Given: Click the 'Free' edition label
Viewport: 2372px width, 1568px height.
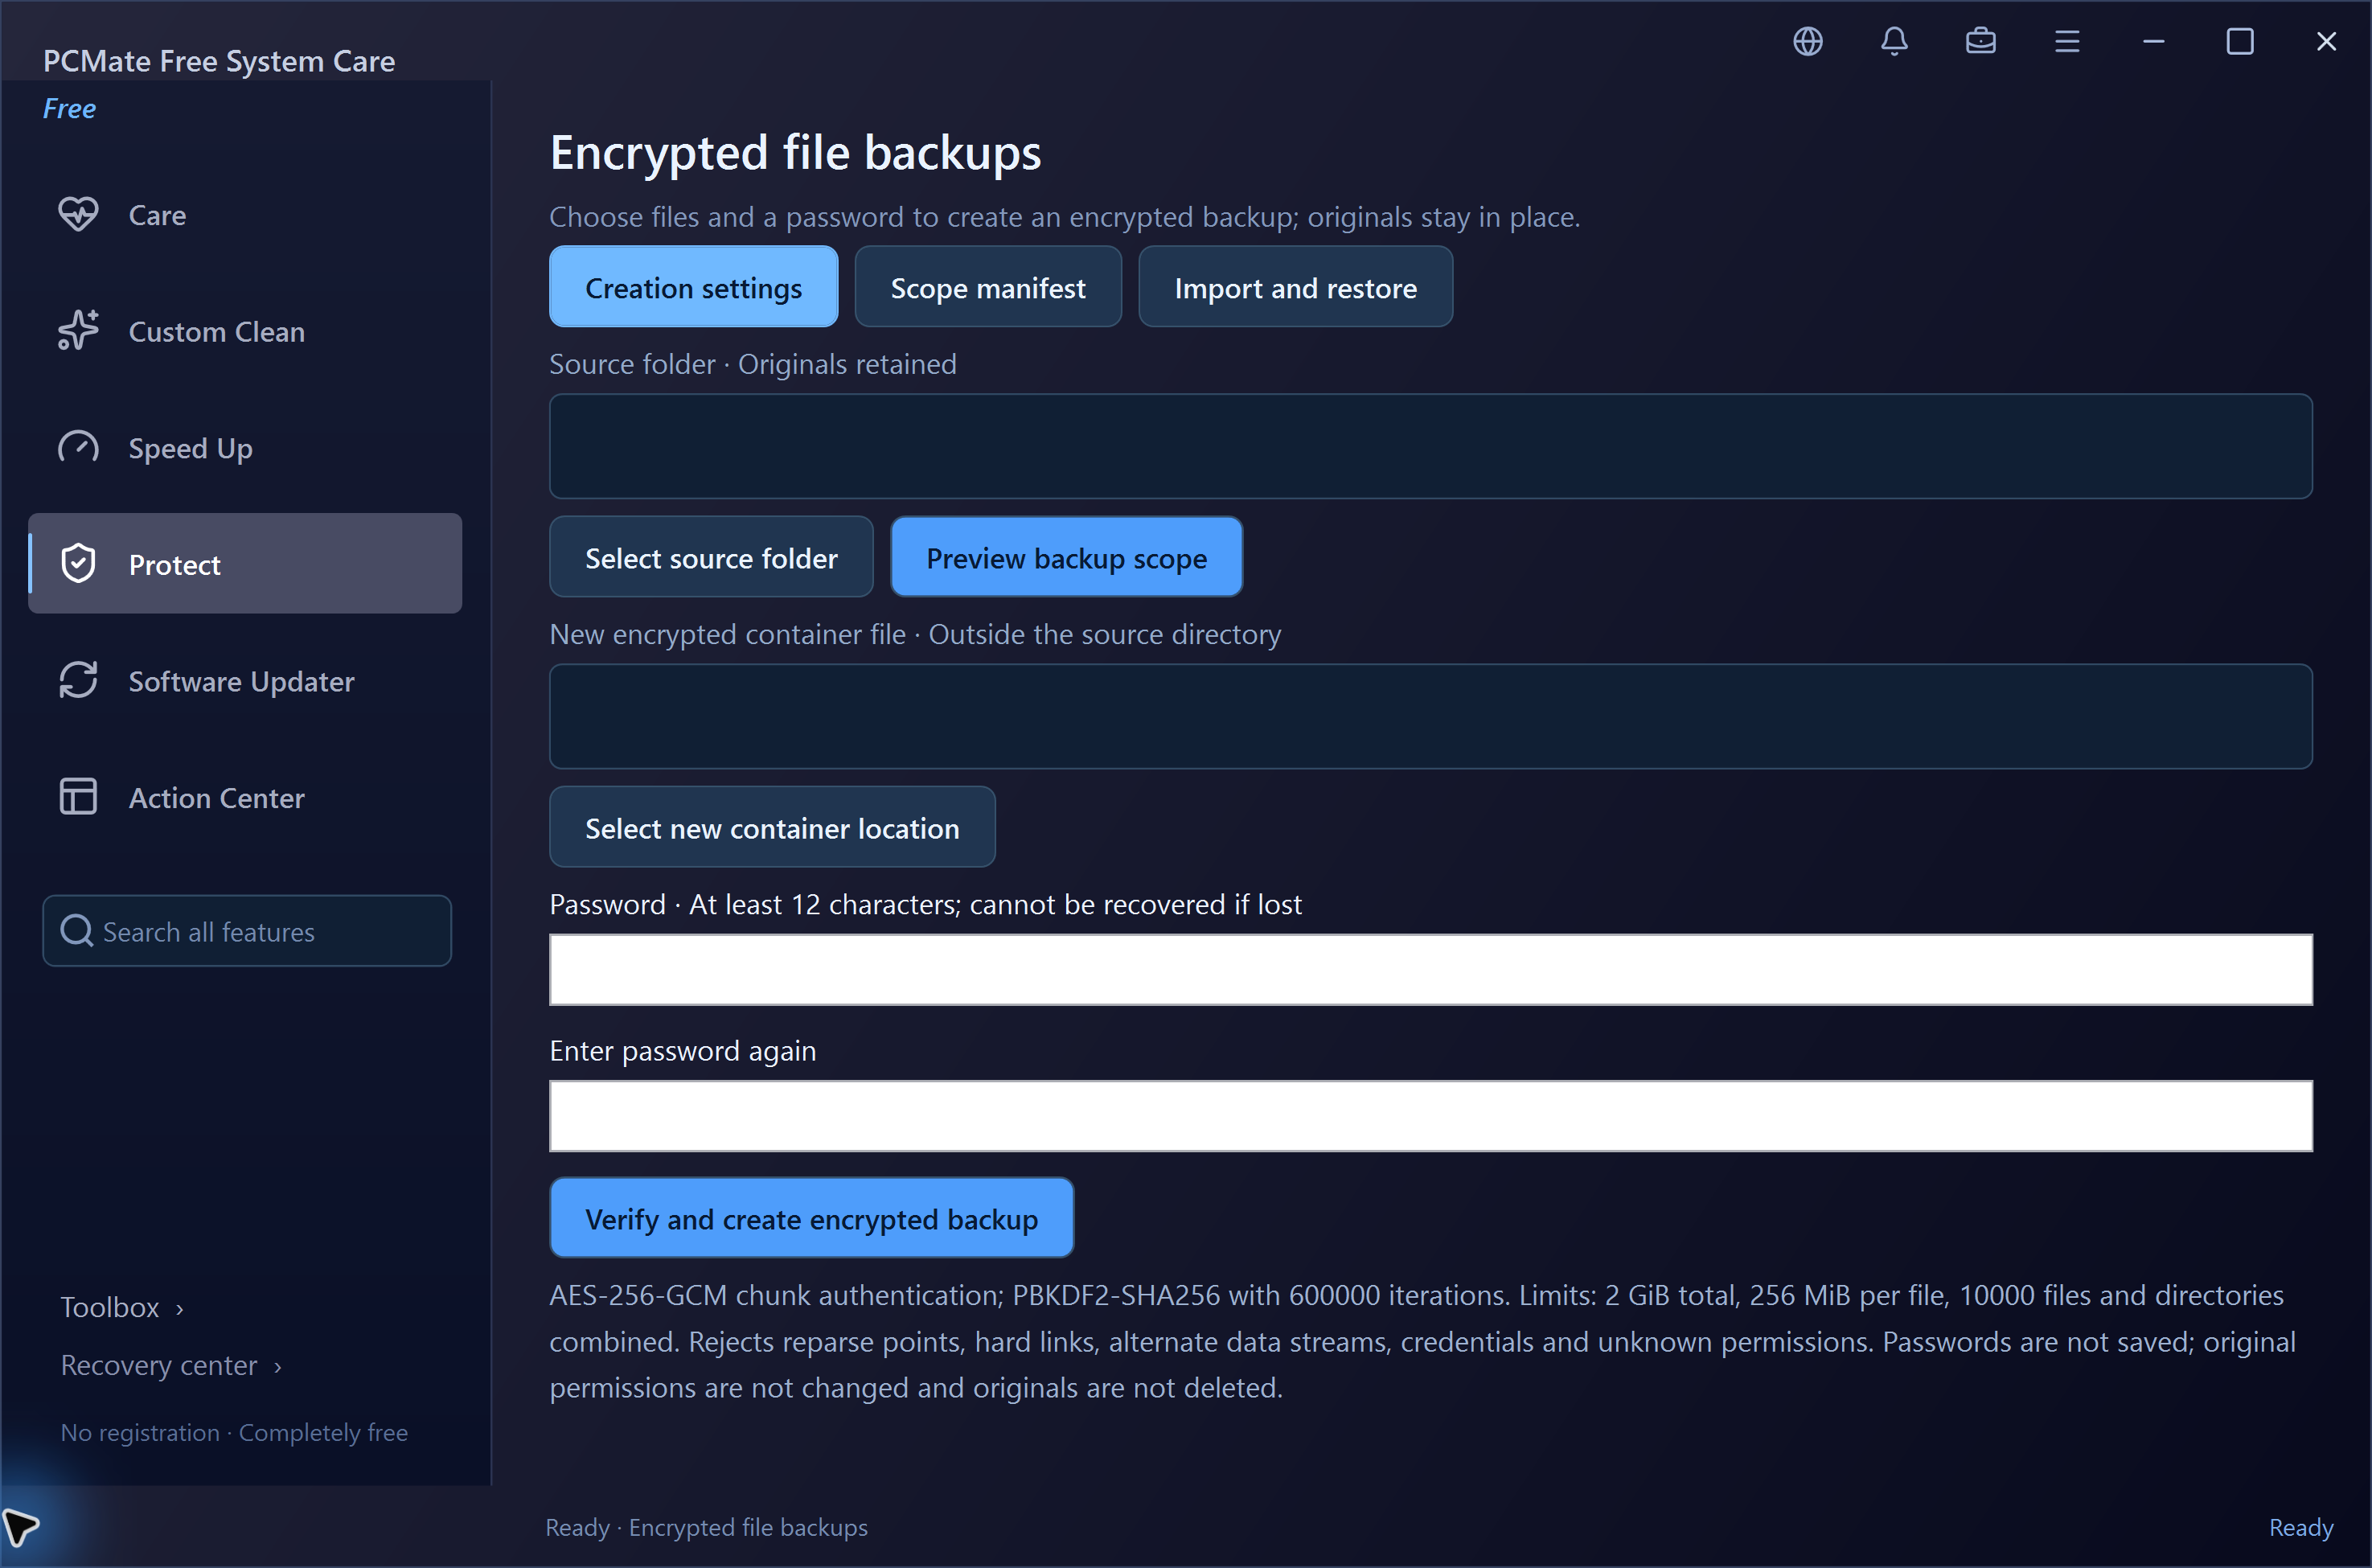Looking at the screenshot, I should point(69,108).
